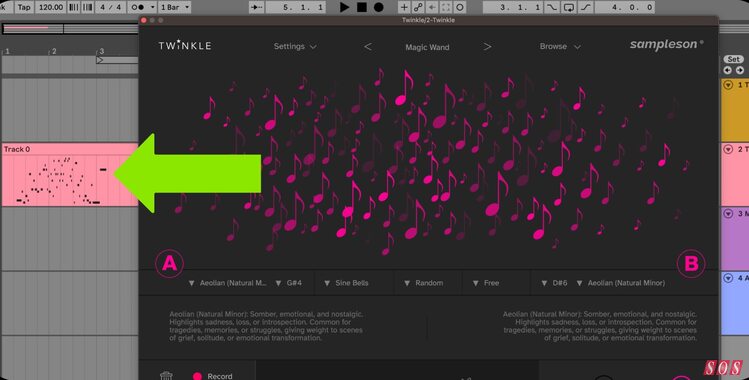Go to the previous Twinkle preset
Image resolution: width=749 pixels, height=380 pixels.
tap(367, 47)
